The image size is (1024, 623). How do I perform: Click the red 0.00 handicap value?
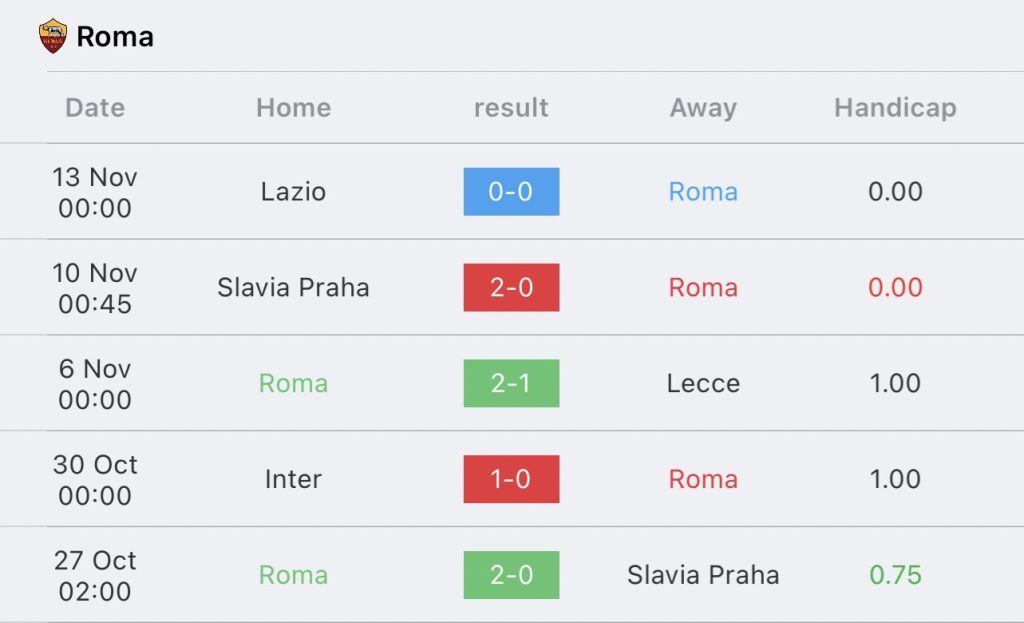click(895, 287)
